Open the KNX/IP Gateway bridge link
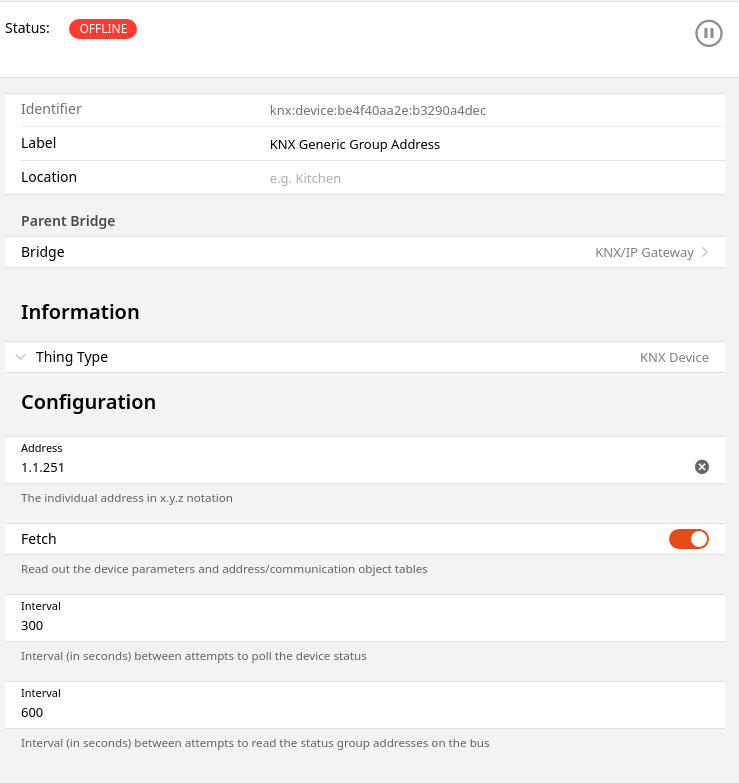 coord(644,252)
